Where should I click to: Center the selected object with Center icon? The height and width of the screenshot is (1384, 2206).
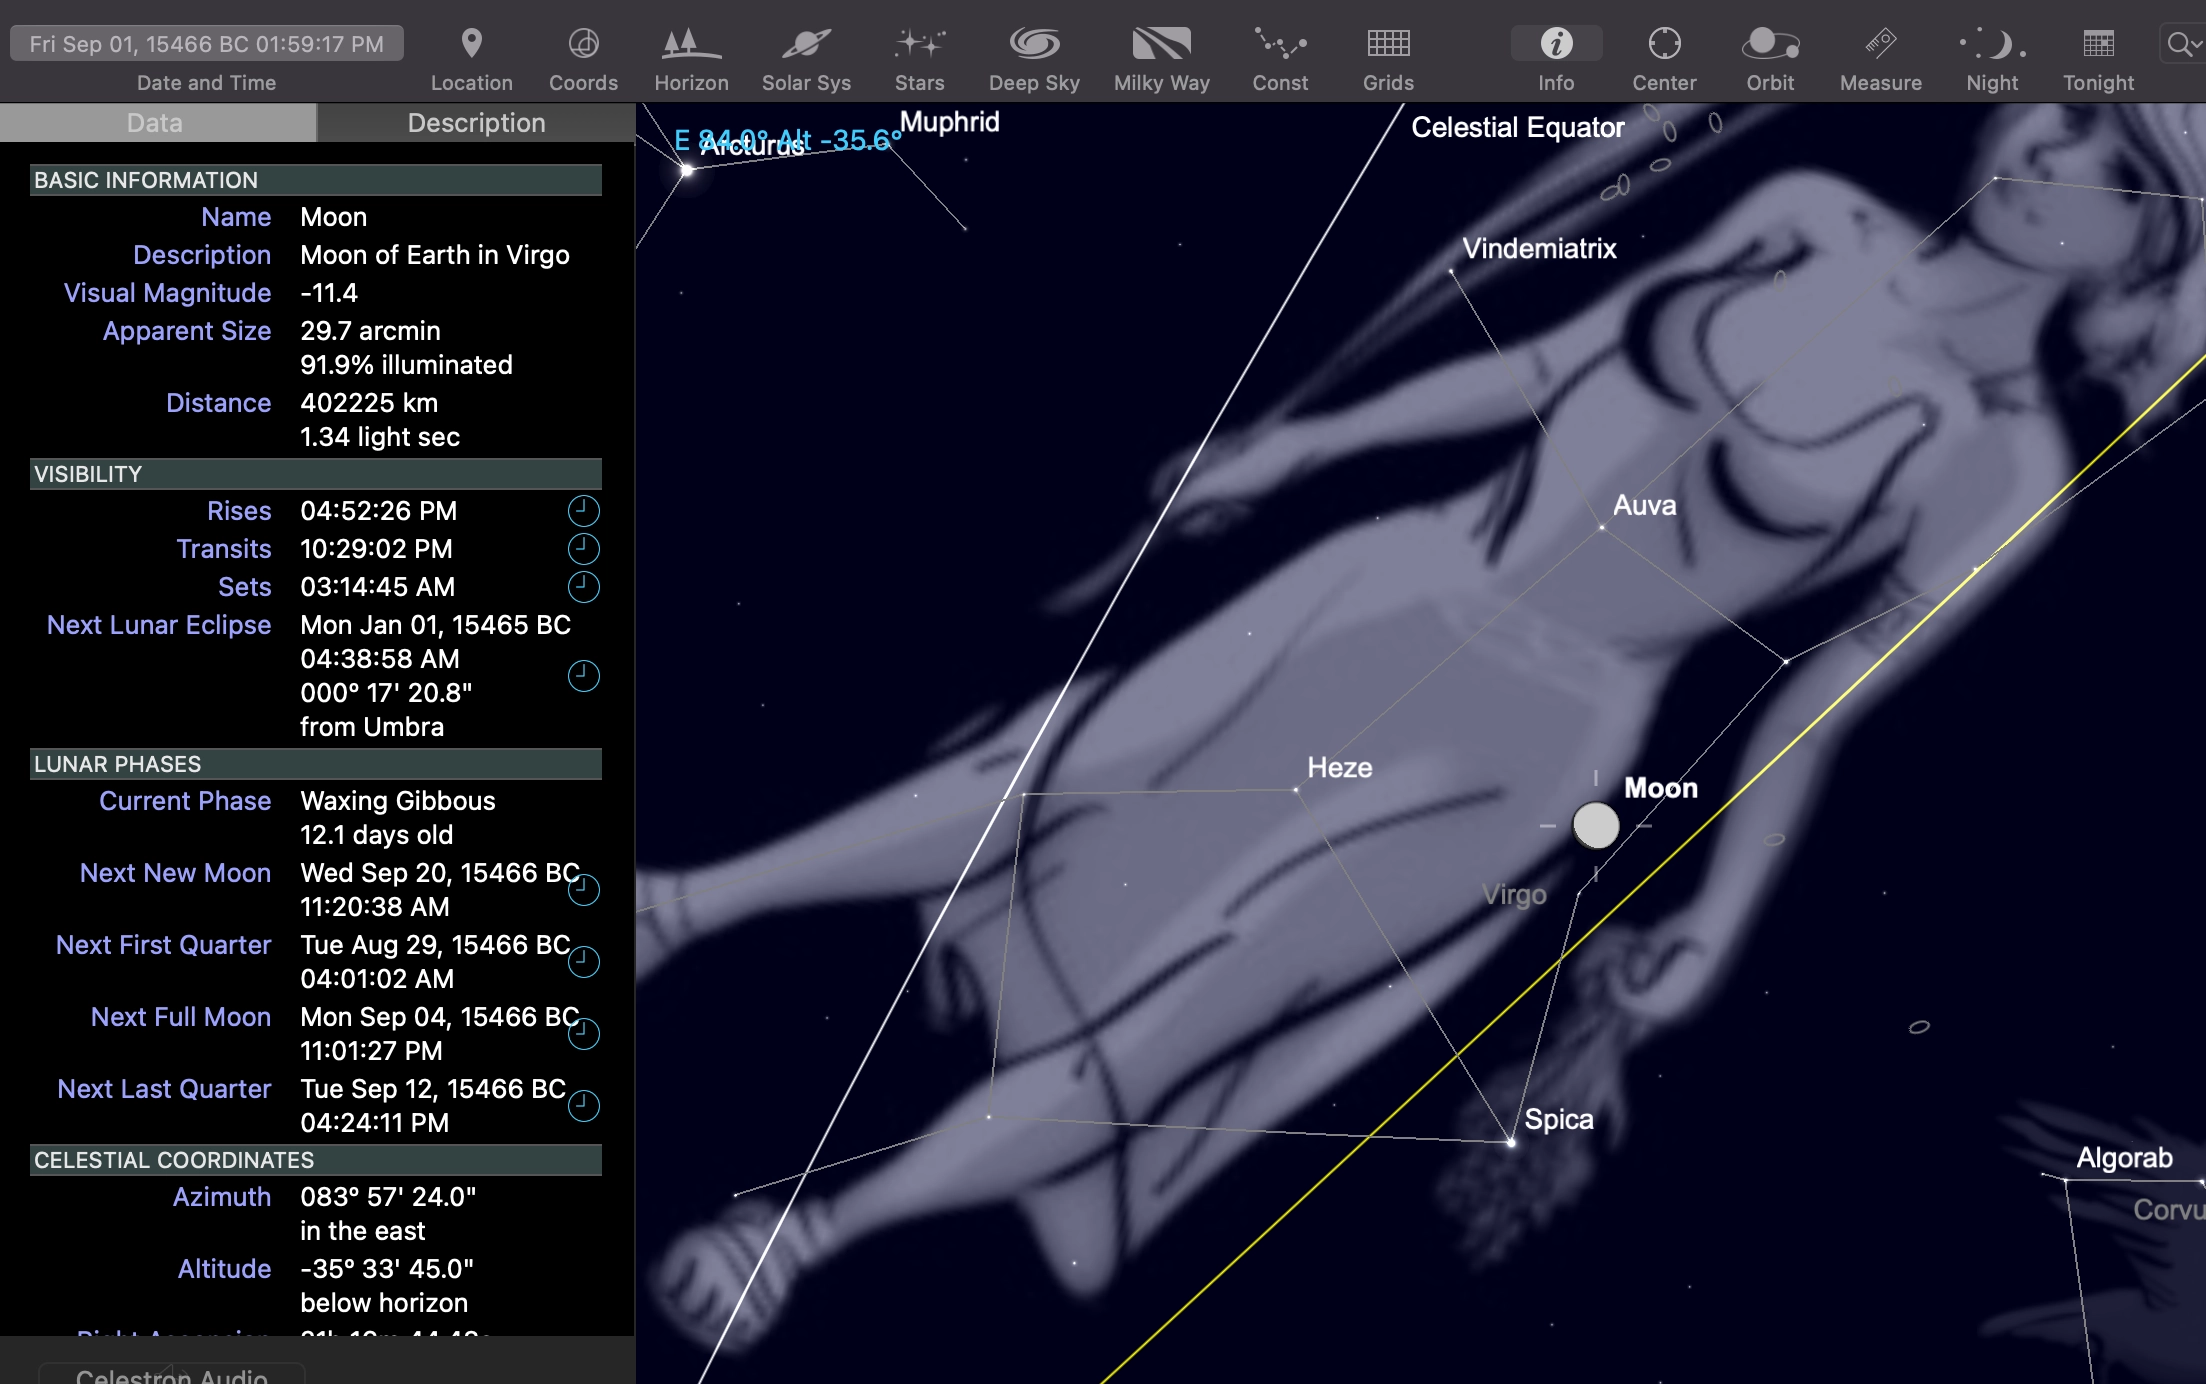click(x=1664, y=44)
